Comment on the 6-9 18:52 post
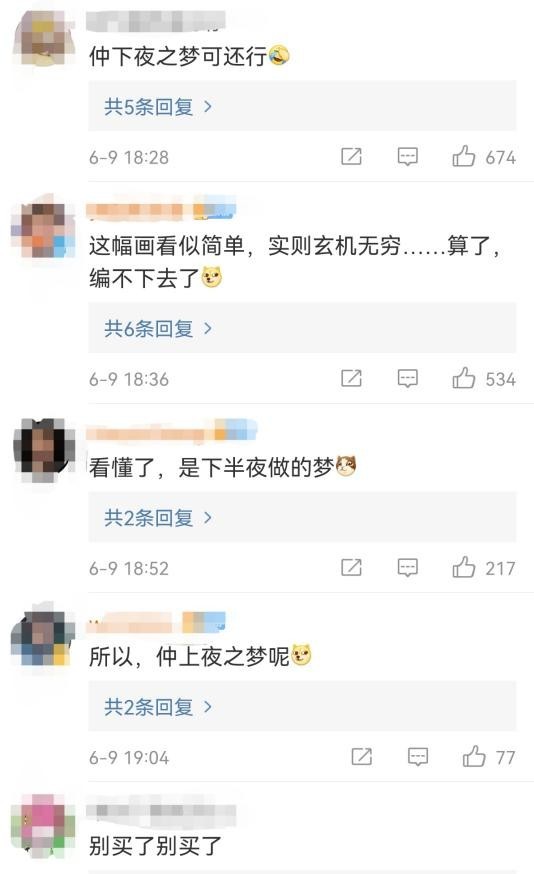This screenshot has height=874, width=534. point(407,567)
